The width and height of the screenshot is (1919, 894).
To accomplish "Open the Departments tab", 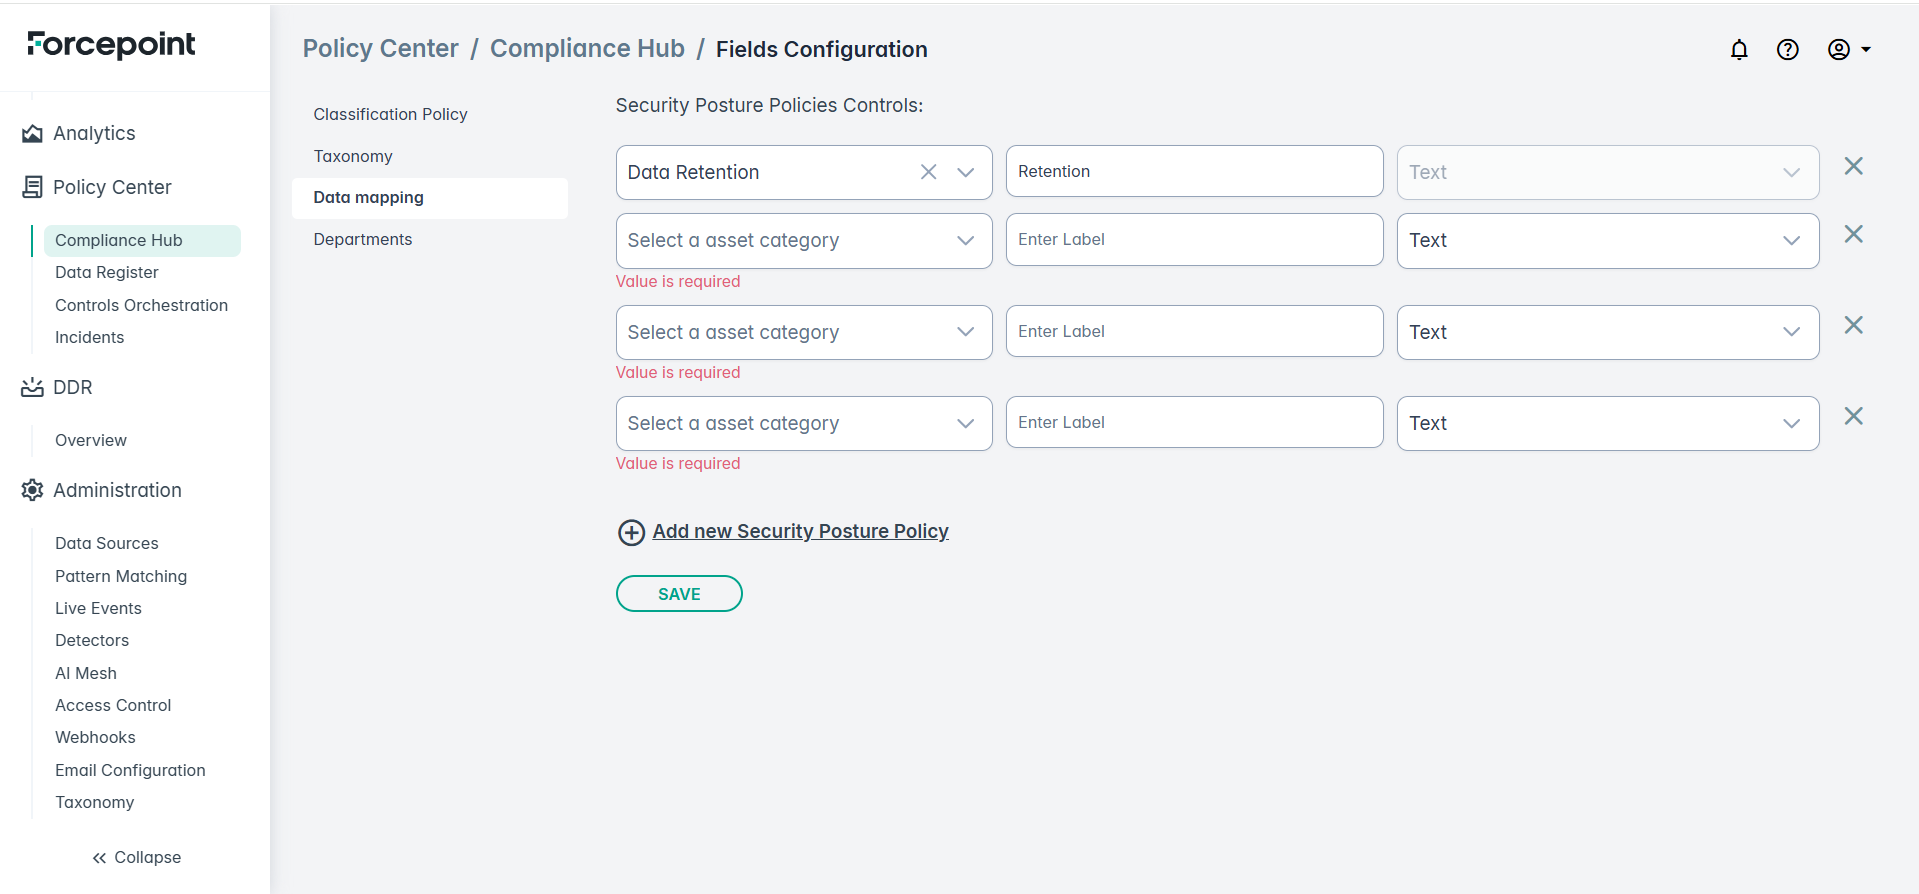I will coord(362,239).
